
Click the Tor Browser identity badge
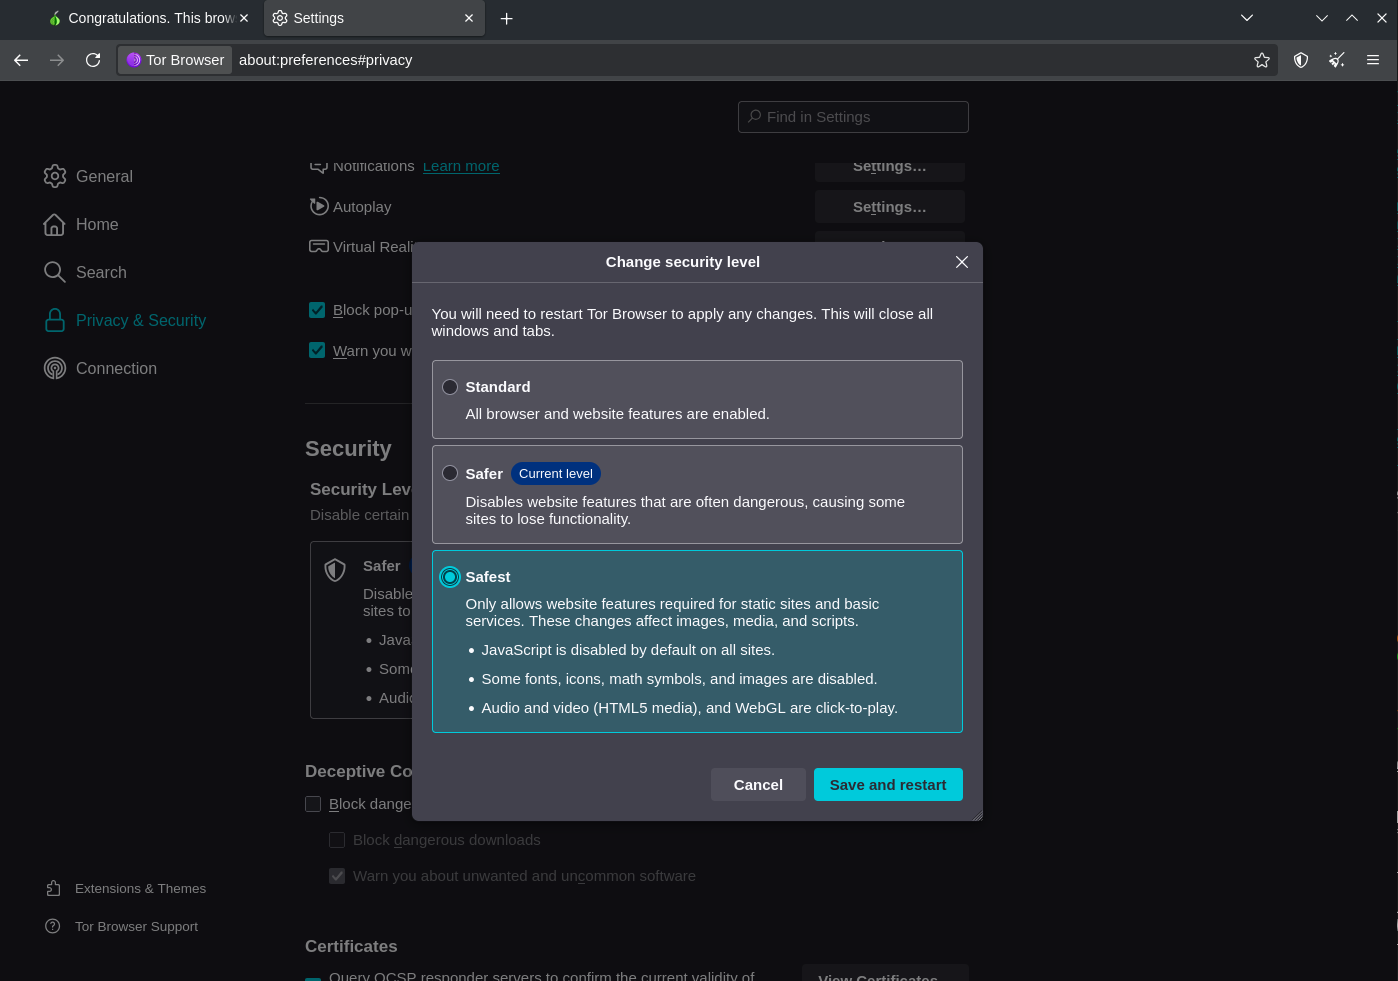pyautogui.click(x=175, y=60)
